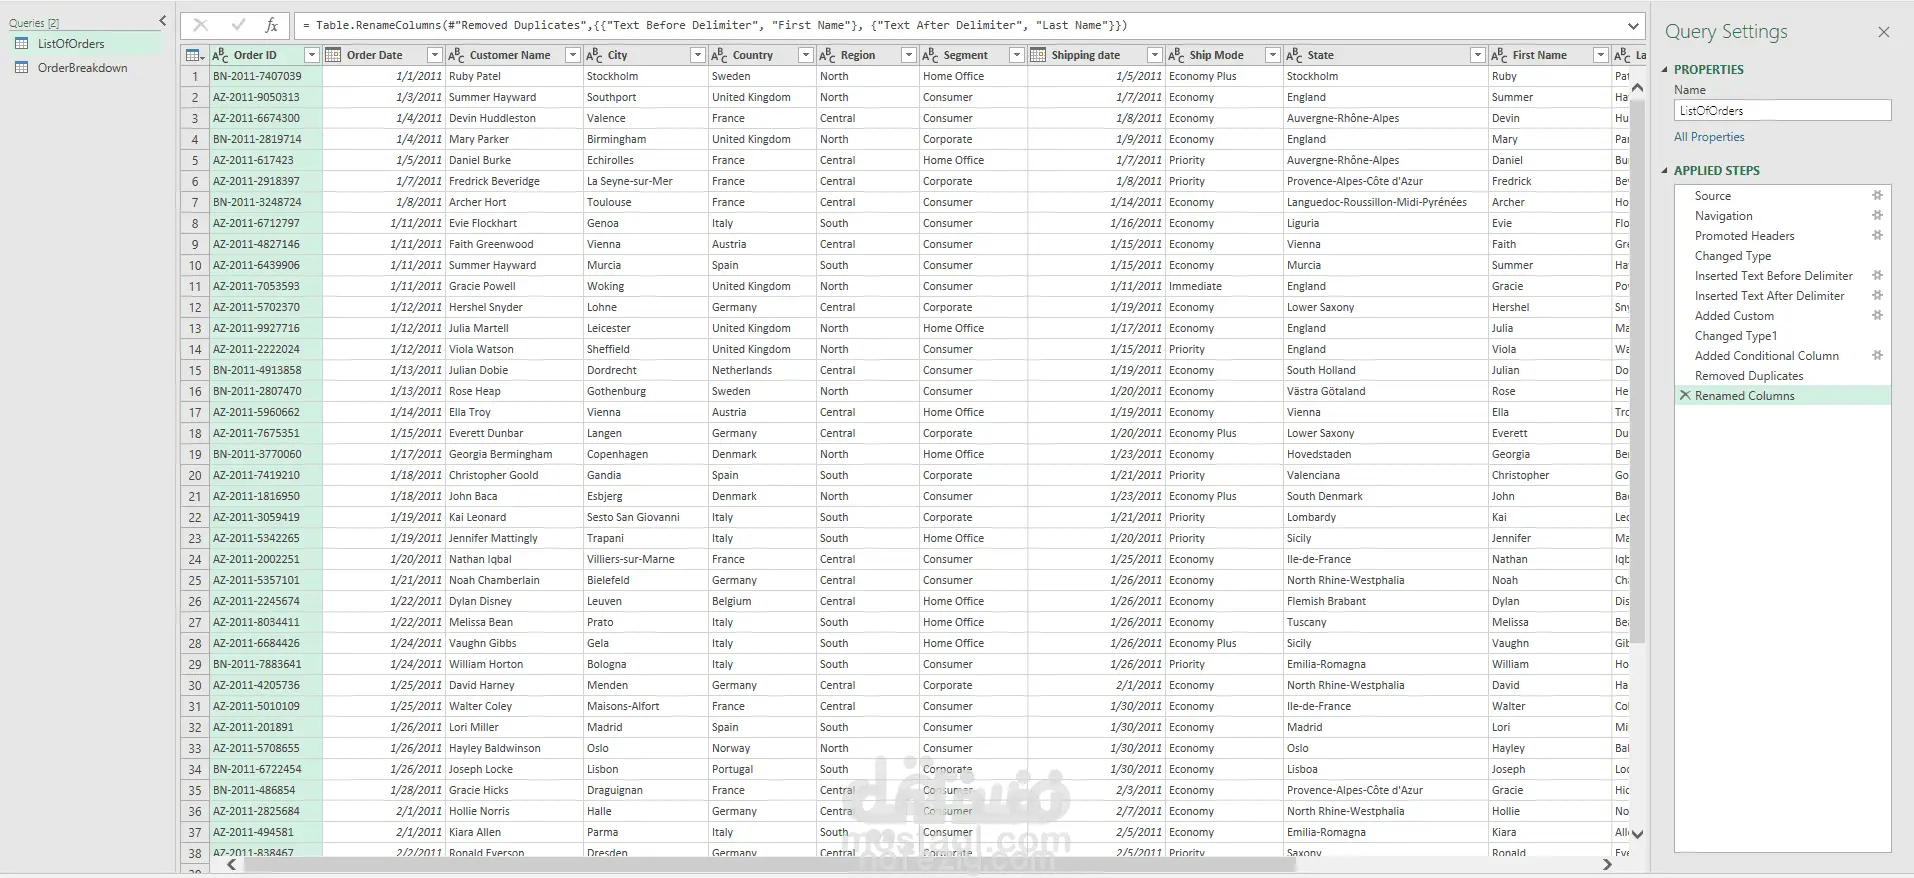Select Inserted Text Before Delimiter step
1914x878 pixels.
tap(1773, 276)
